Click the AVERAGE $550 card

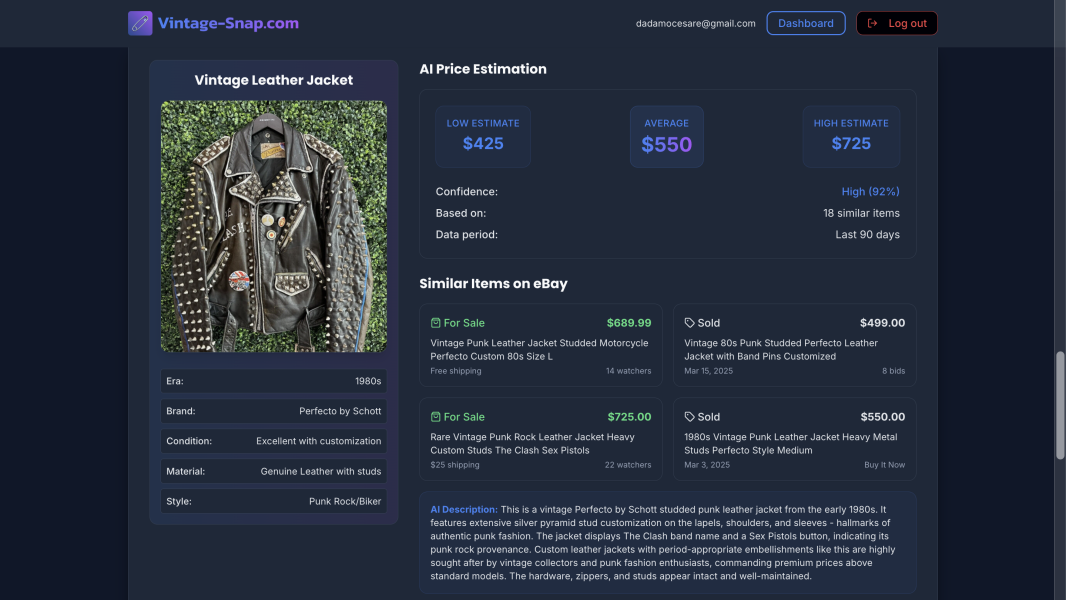666,137
